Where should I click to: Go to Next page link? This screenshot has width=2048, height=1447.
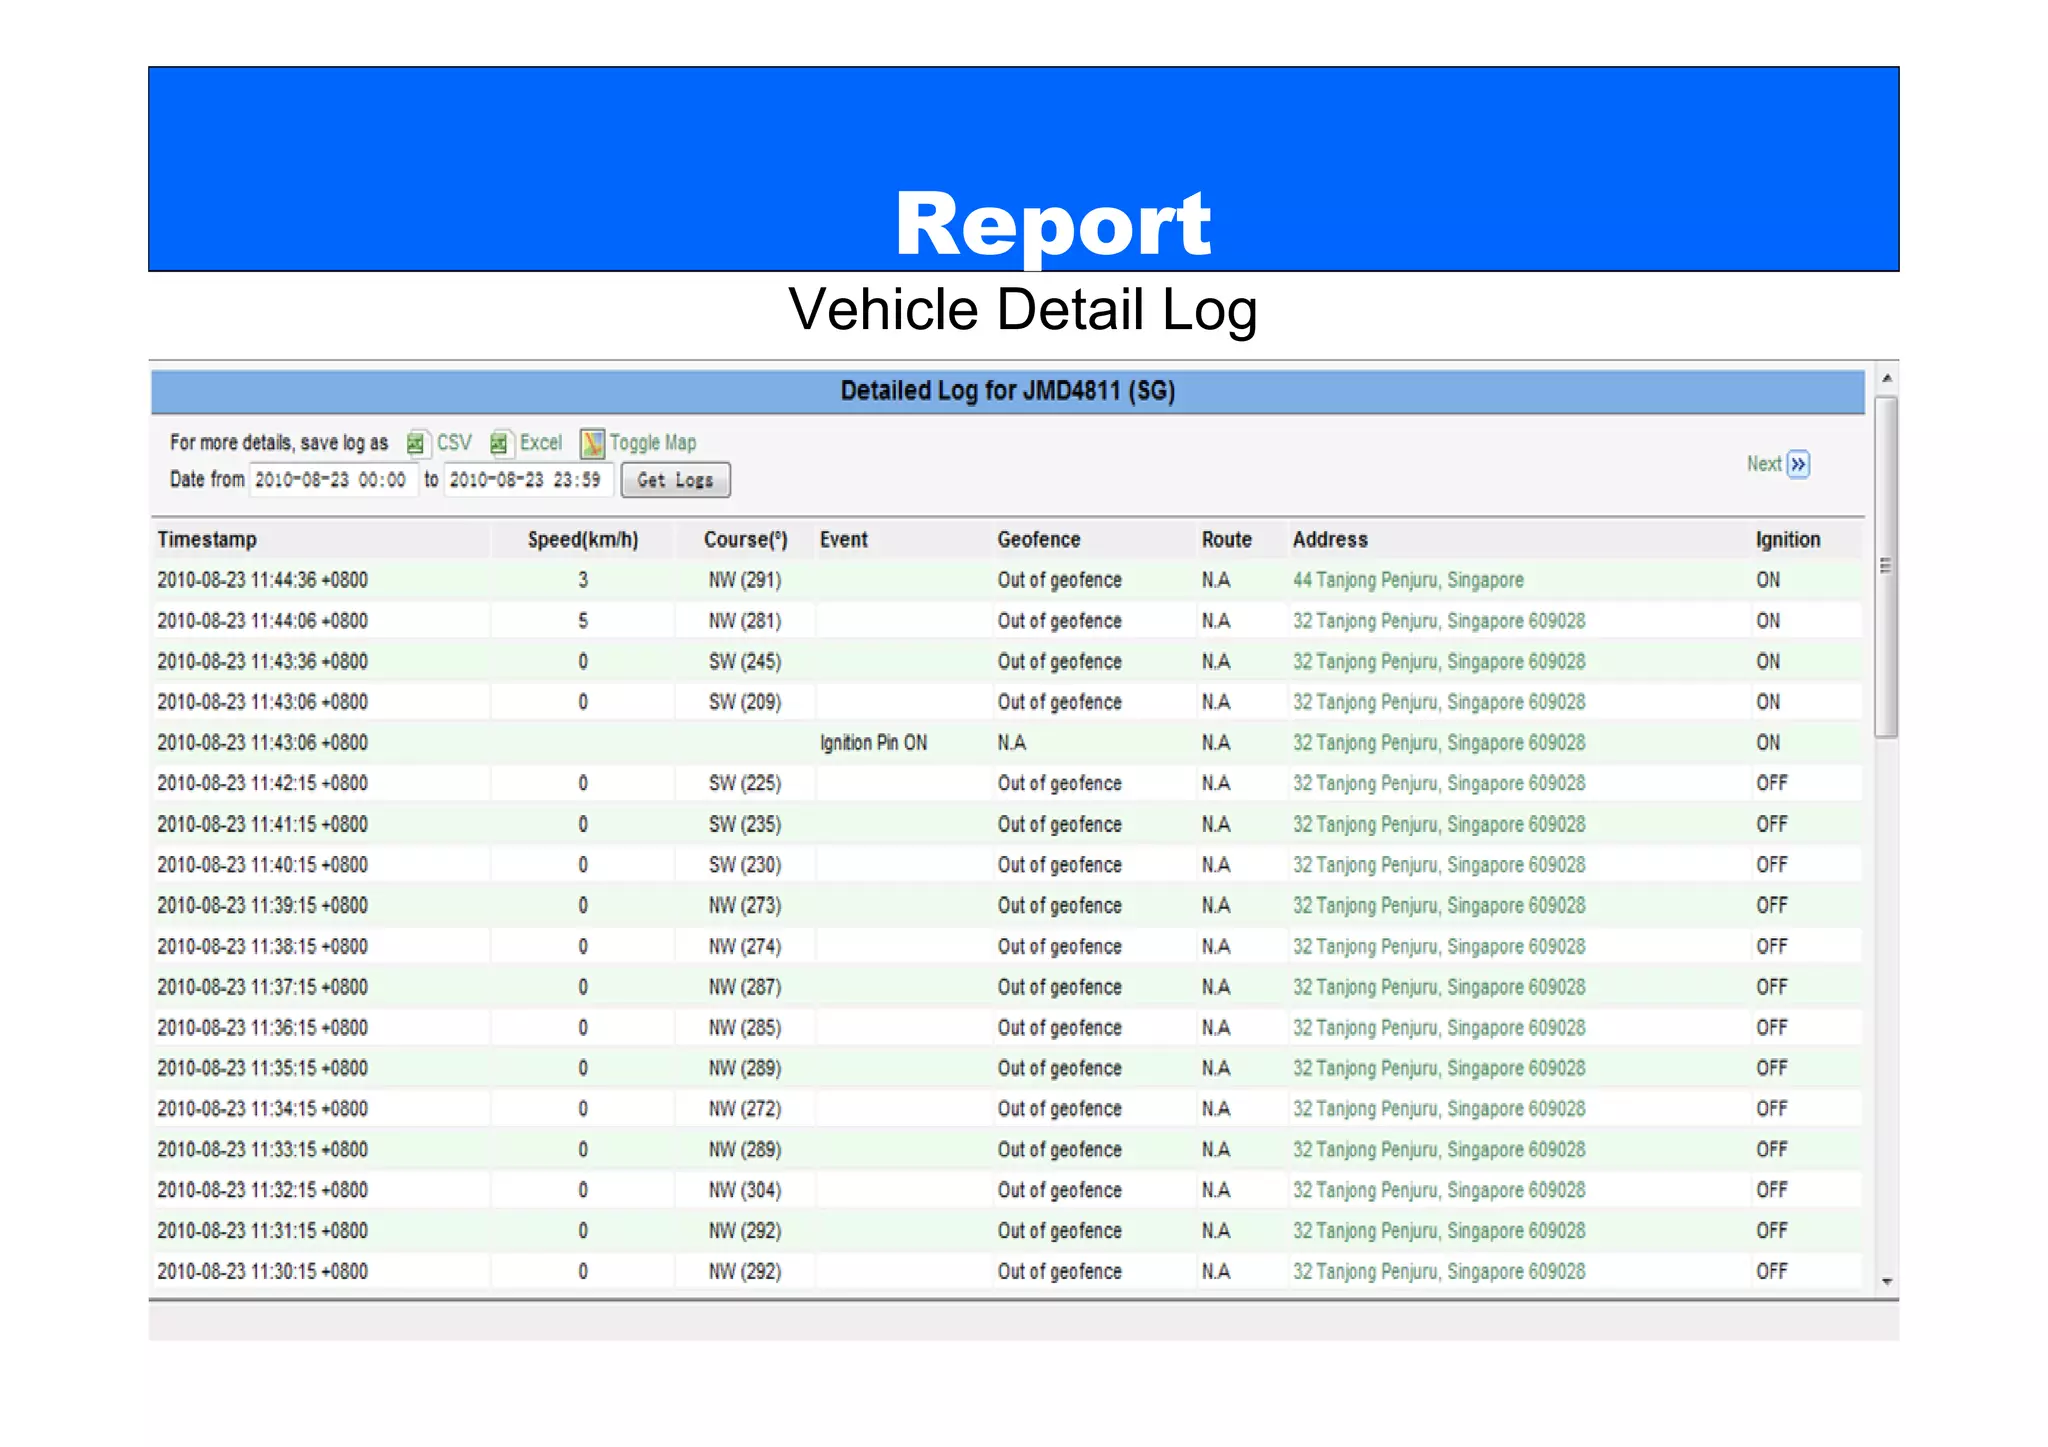(x=1764, y=464)
